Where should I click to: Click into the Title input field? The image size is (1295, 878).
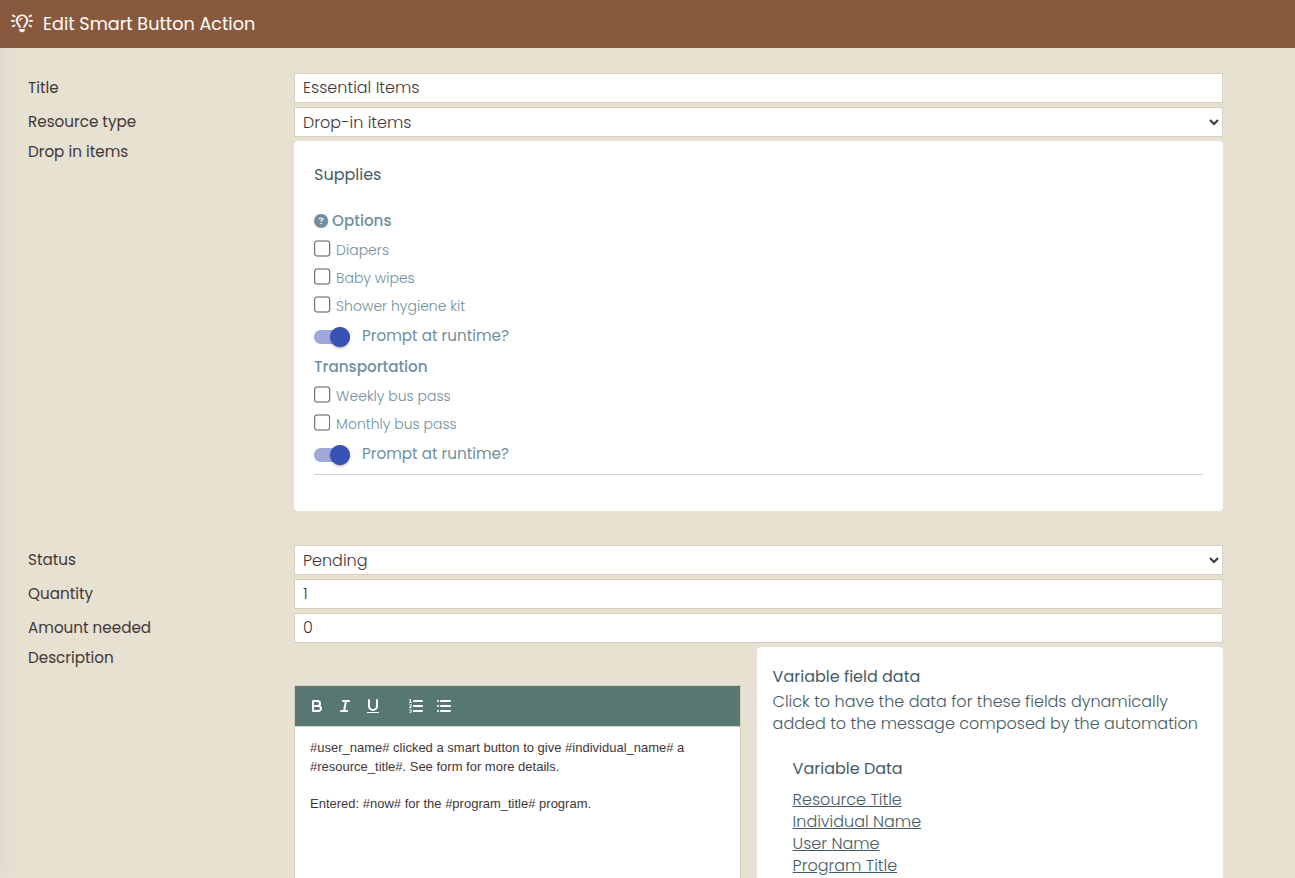coord(758,88)
